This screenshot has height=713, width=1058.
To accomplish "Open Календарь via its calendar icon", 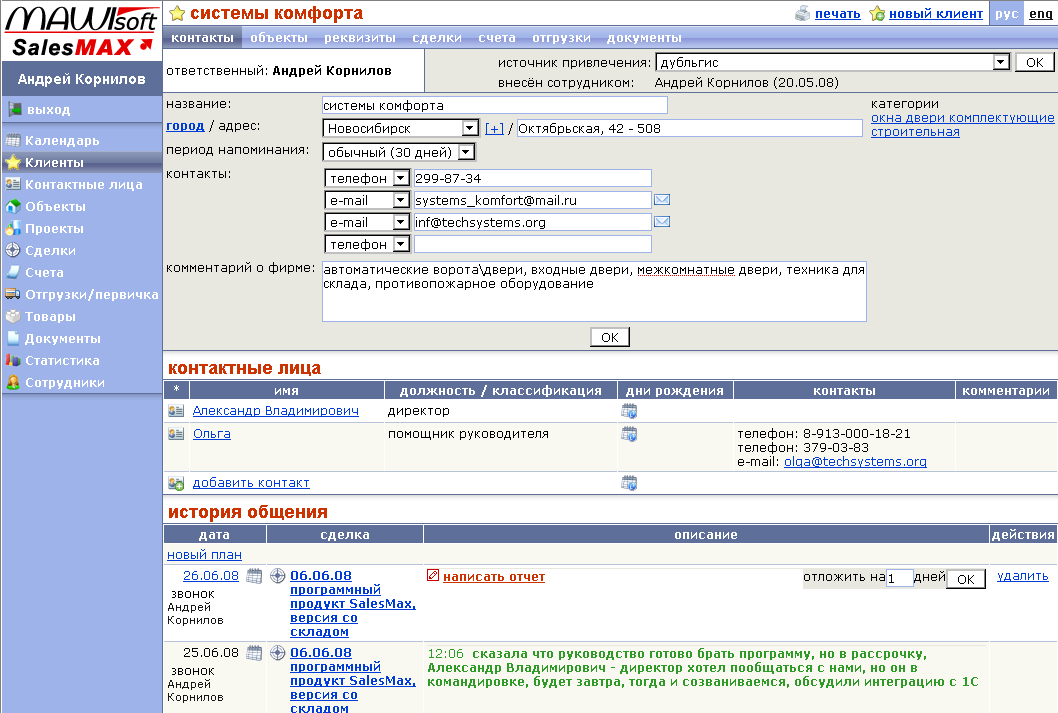I will (x=13, y=140).
